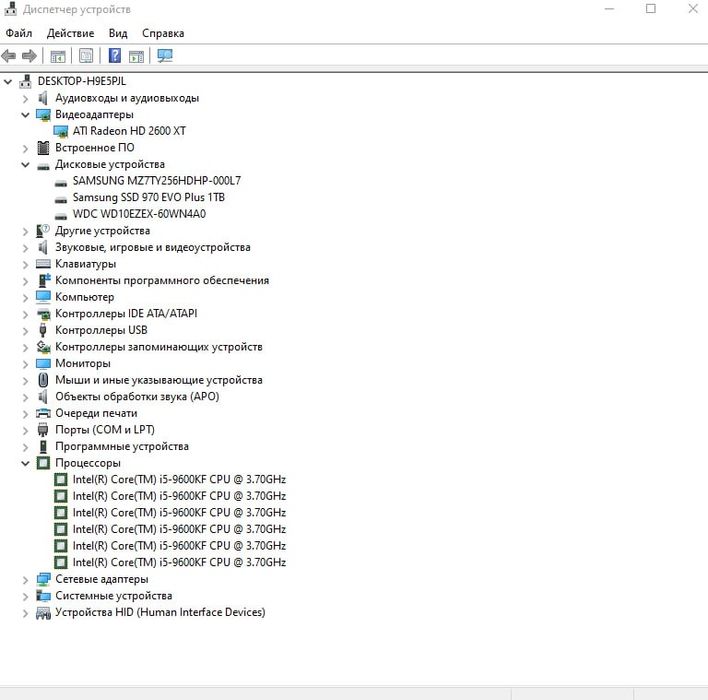Screen dimensions: 708x700
Task: Select SAMSUNG MZ7TY256HDHP-000L7 disk
Action: pos(157,181)
